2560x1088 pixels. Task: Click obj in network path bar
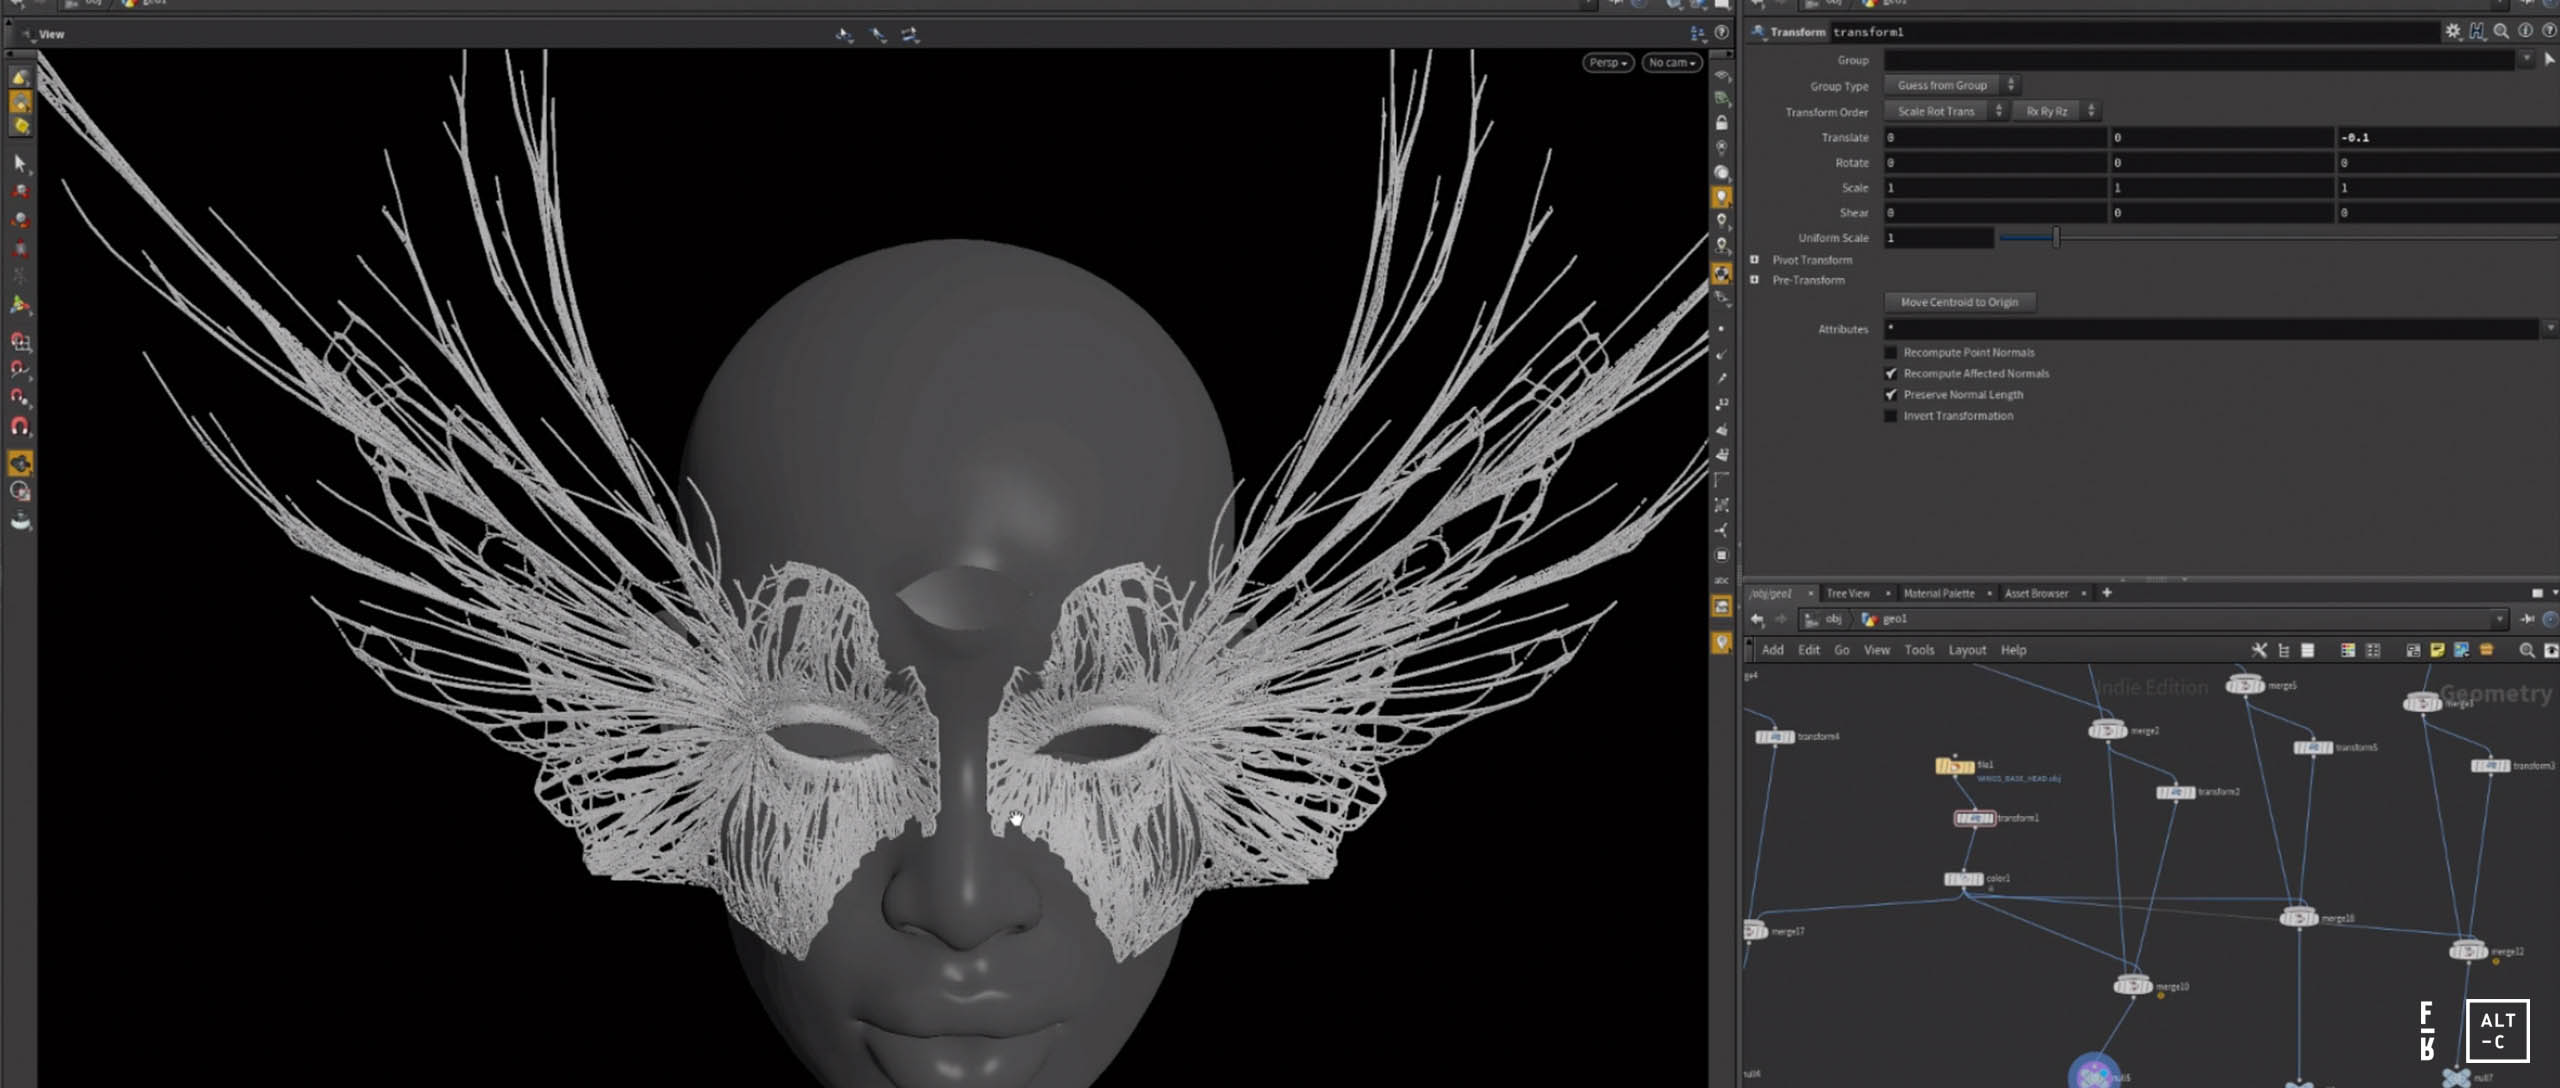click(x=1832, y=620)
